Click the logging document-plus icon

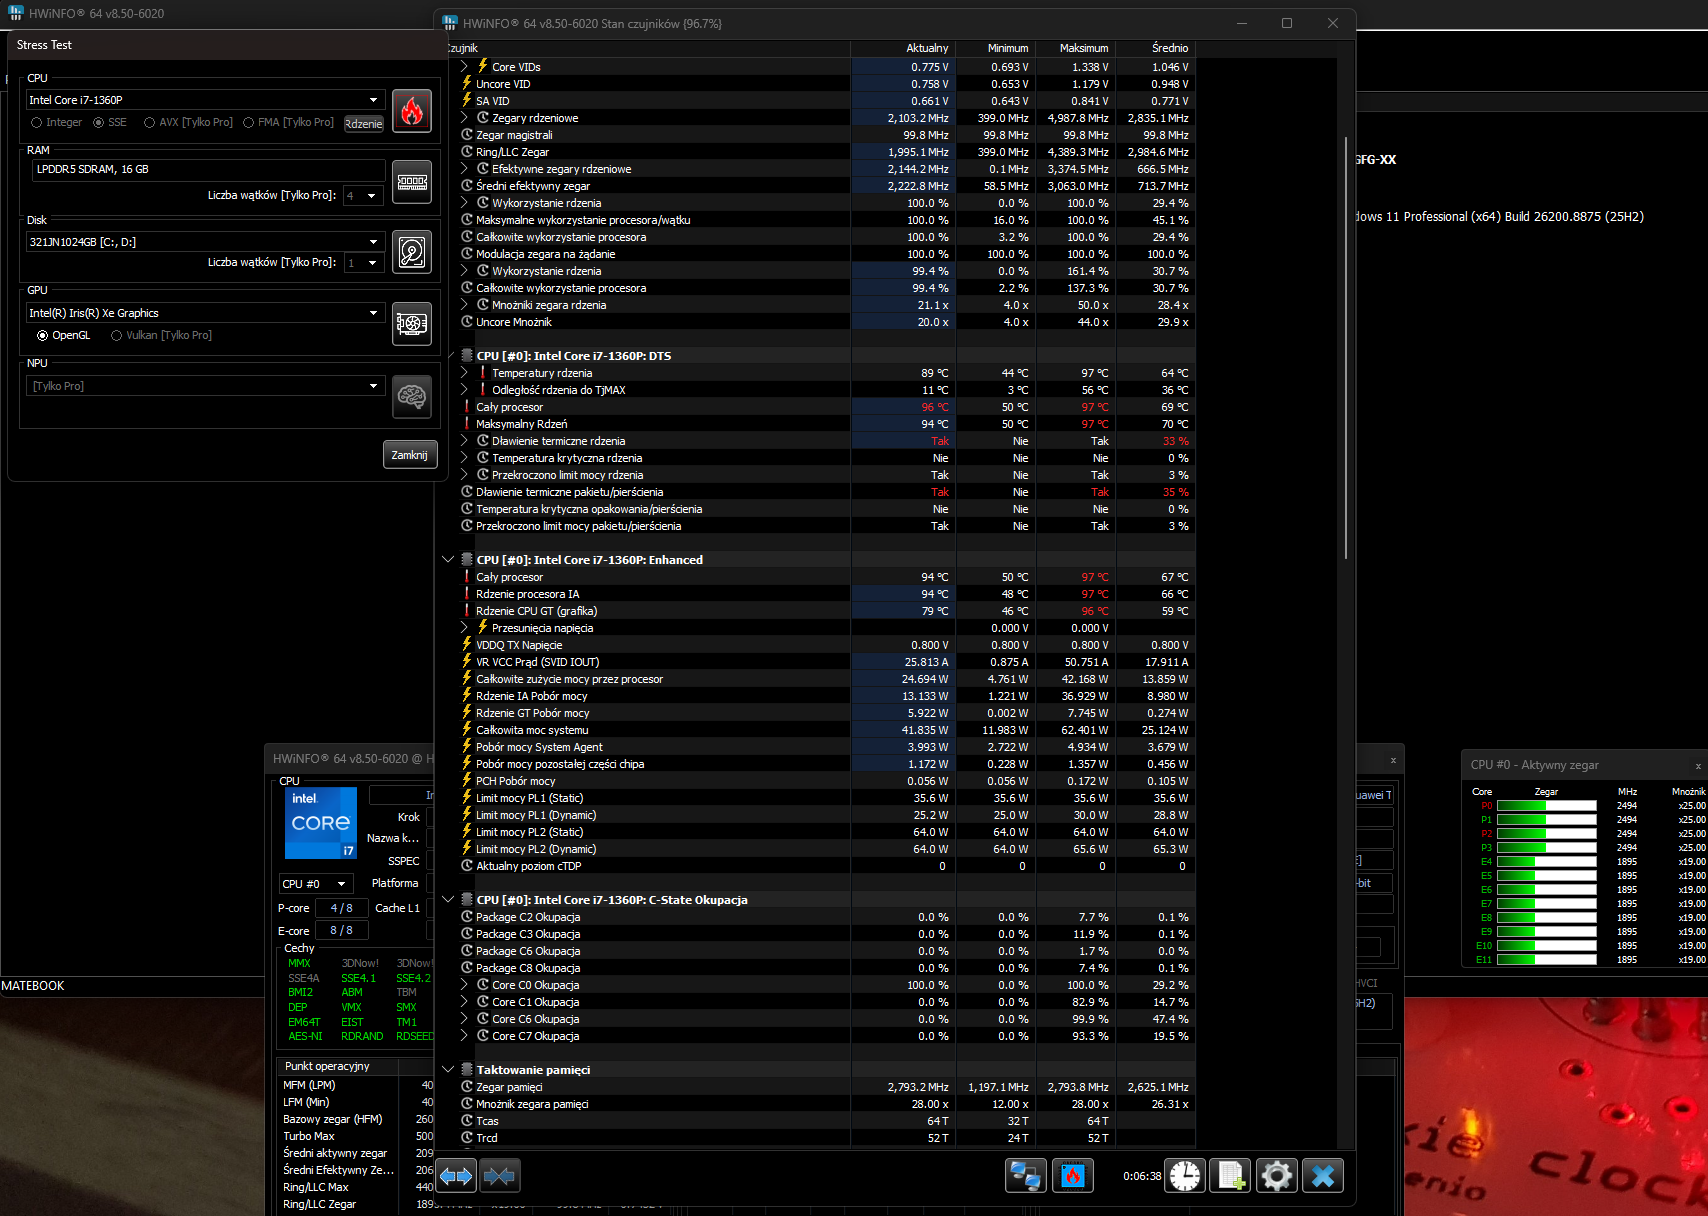coord(1230,1176)
